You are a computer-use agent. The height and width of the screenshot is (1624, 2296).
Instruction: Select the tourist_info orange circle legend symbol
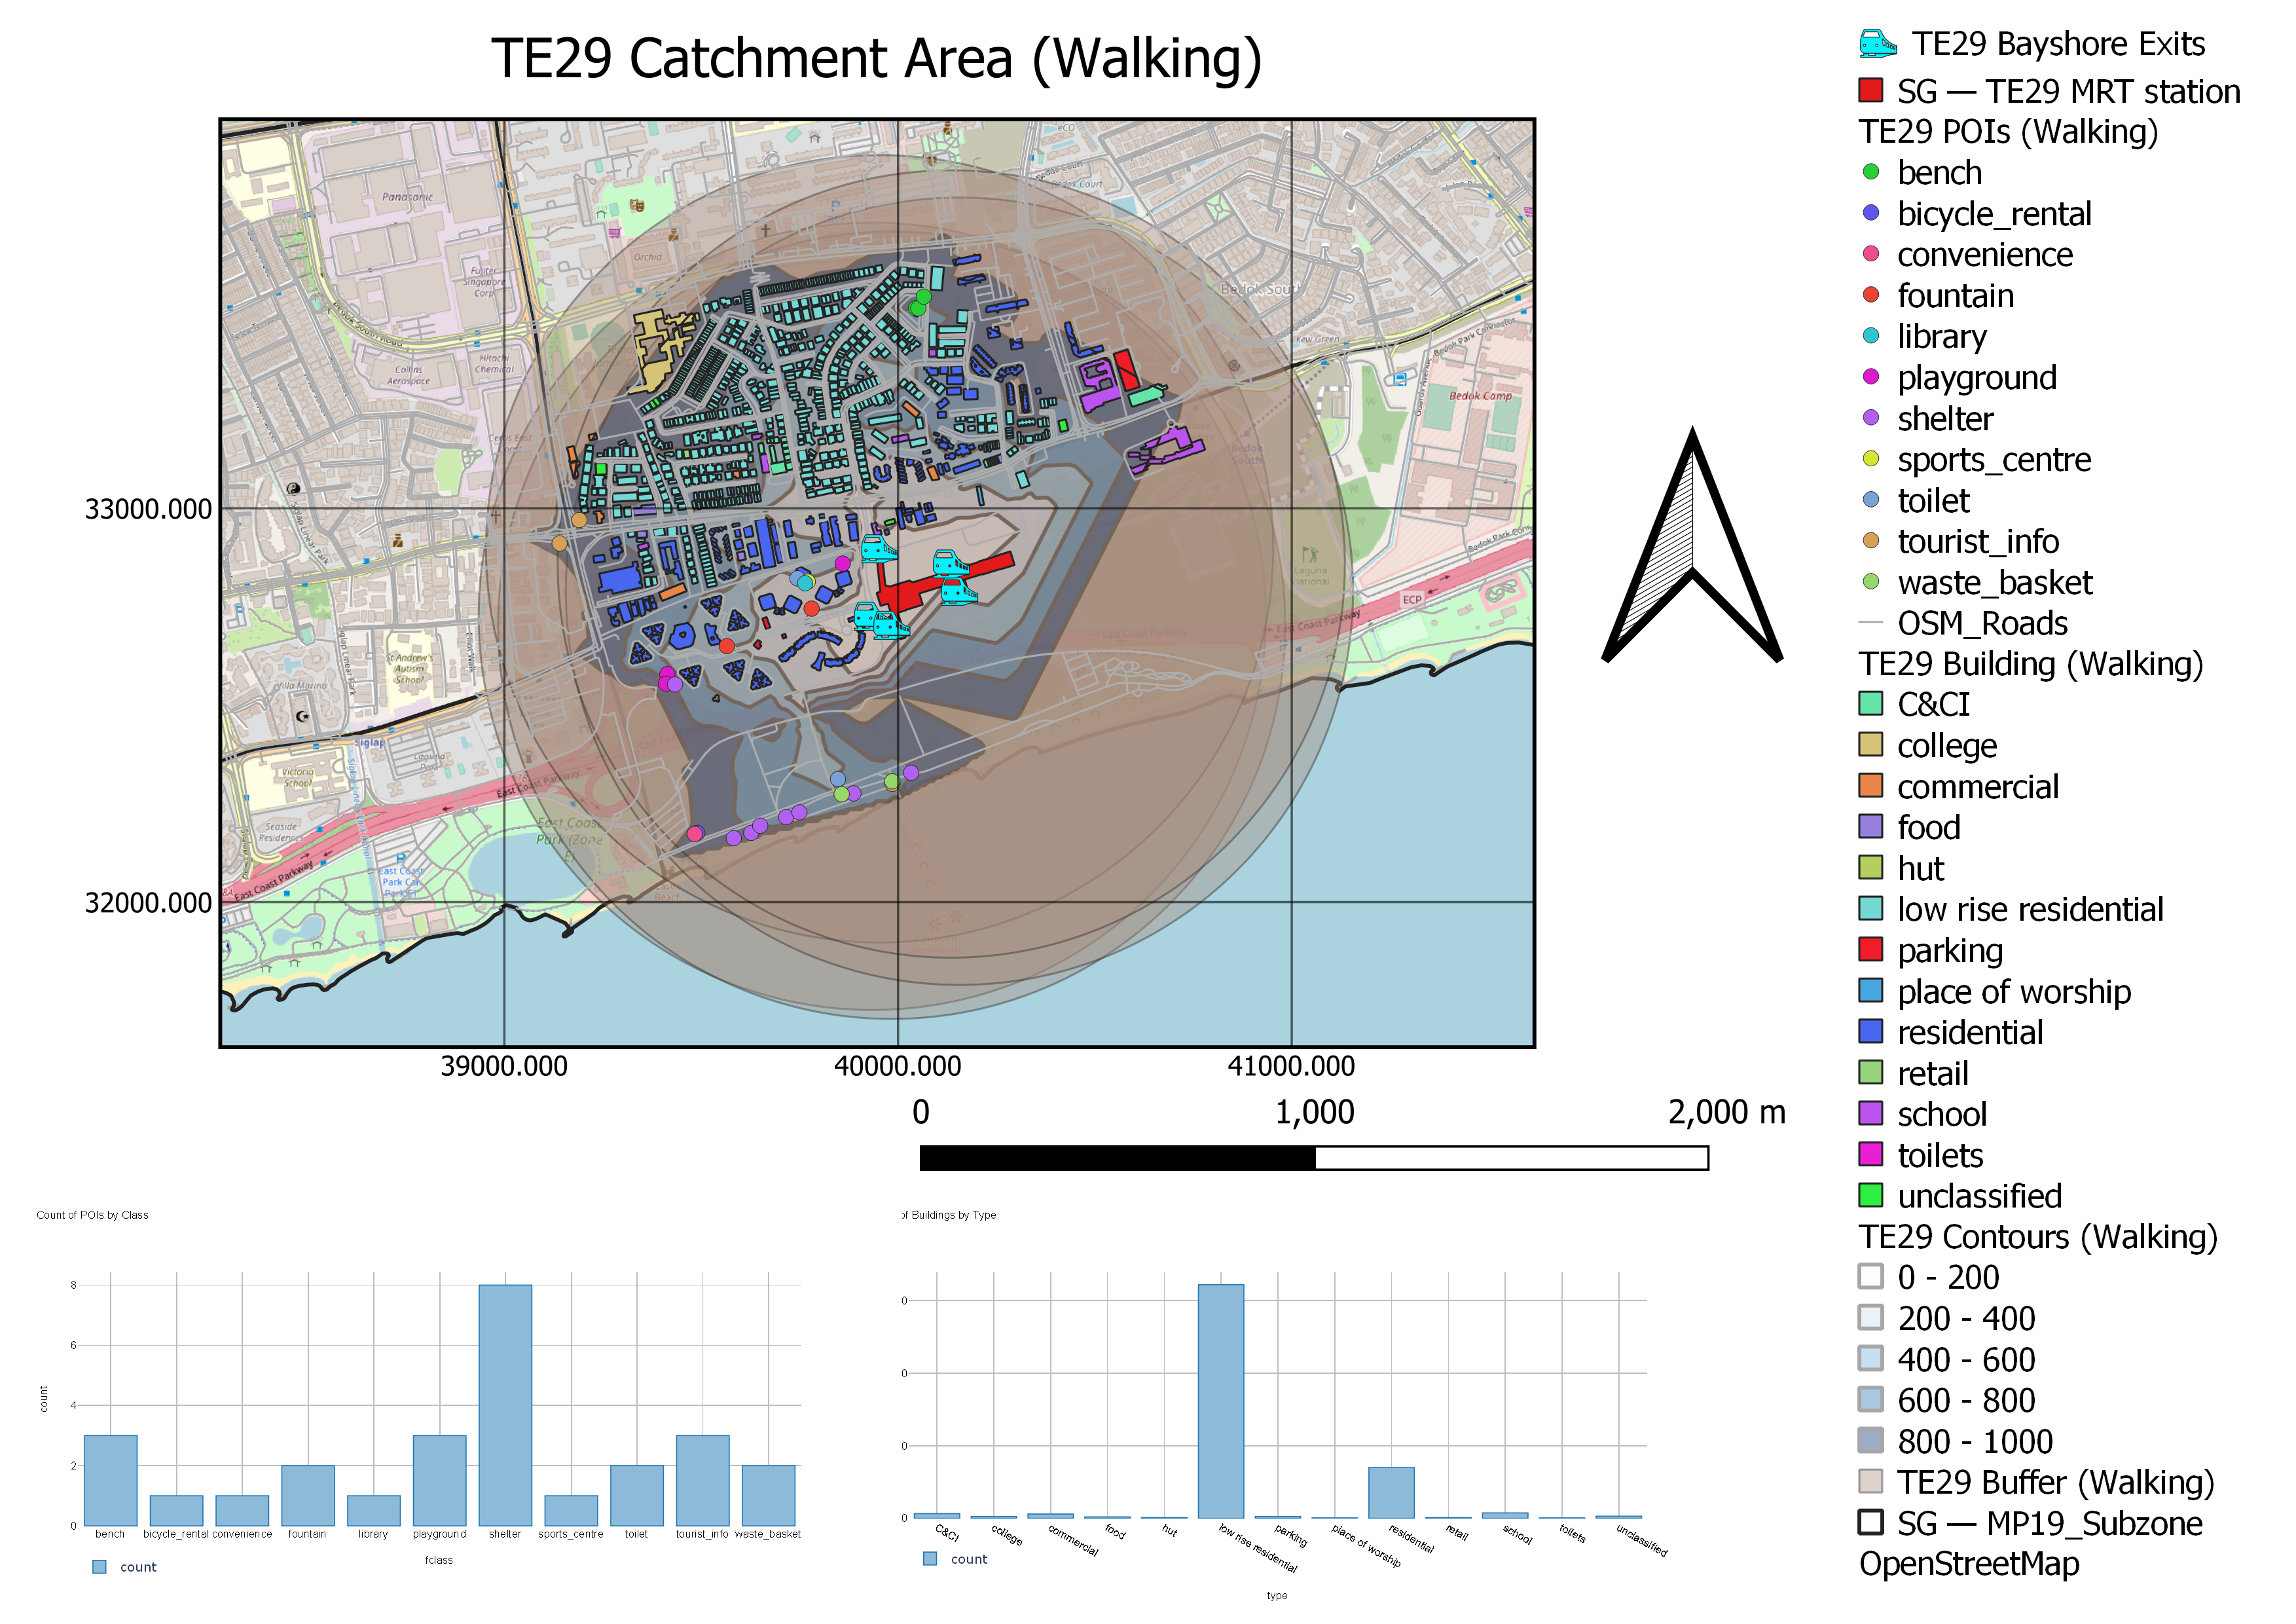point(1871,541)
